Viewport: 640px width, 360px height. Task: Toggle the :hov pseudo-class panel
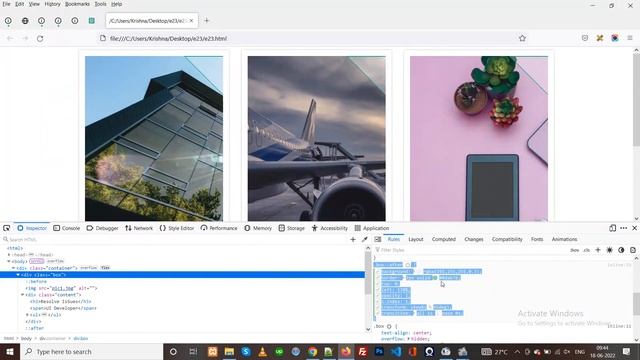(575, 250)
